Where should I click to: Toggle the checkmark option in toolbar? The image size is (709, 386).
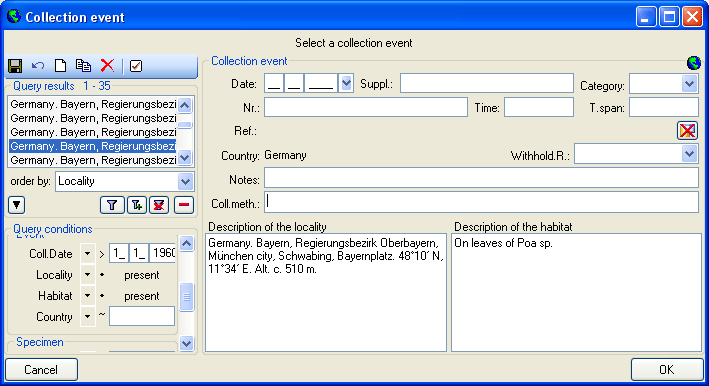[136, 66]
